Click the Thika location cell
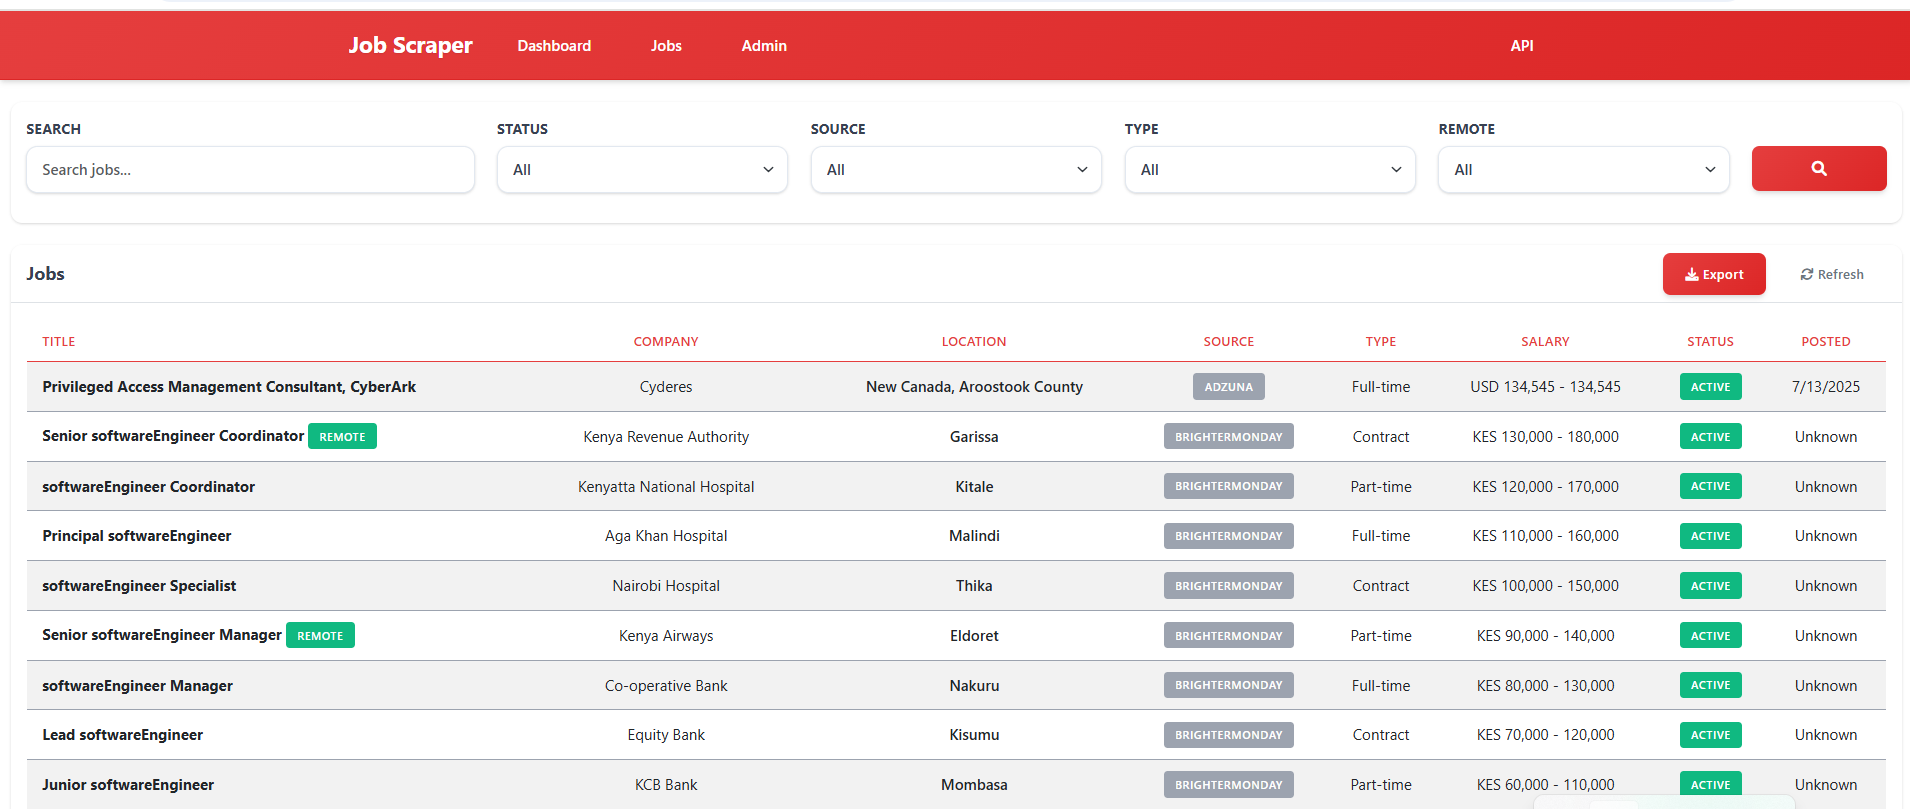Screen dimensions: 1910x809 coord(974,586)
